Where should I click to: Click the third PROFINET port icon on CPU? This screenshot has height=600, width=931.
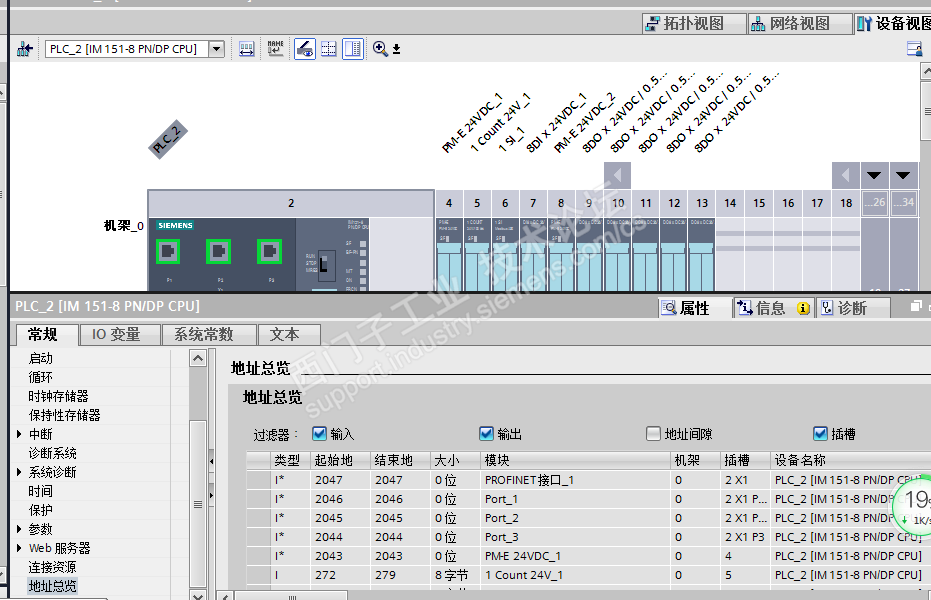[x=270, y=252]
